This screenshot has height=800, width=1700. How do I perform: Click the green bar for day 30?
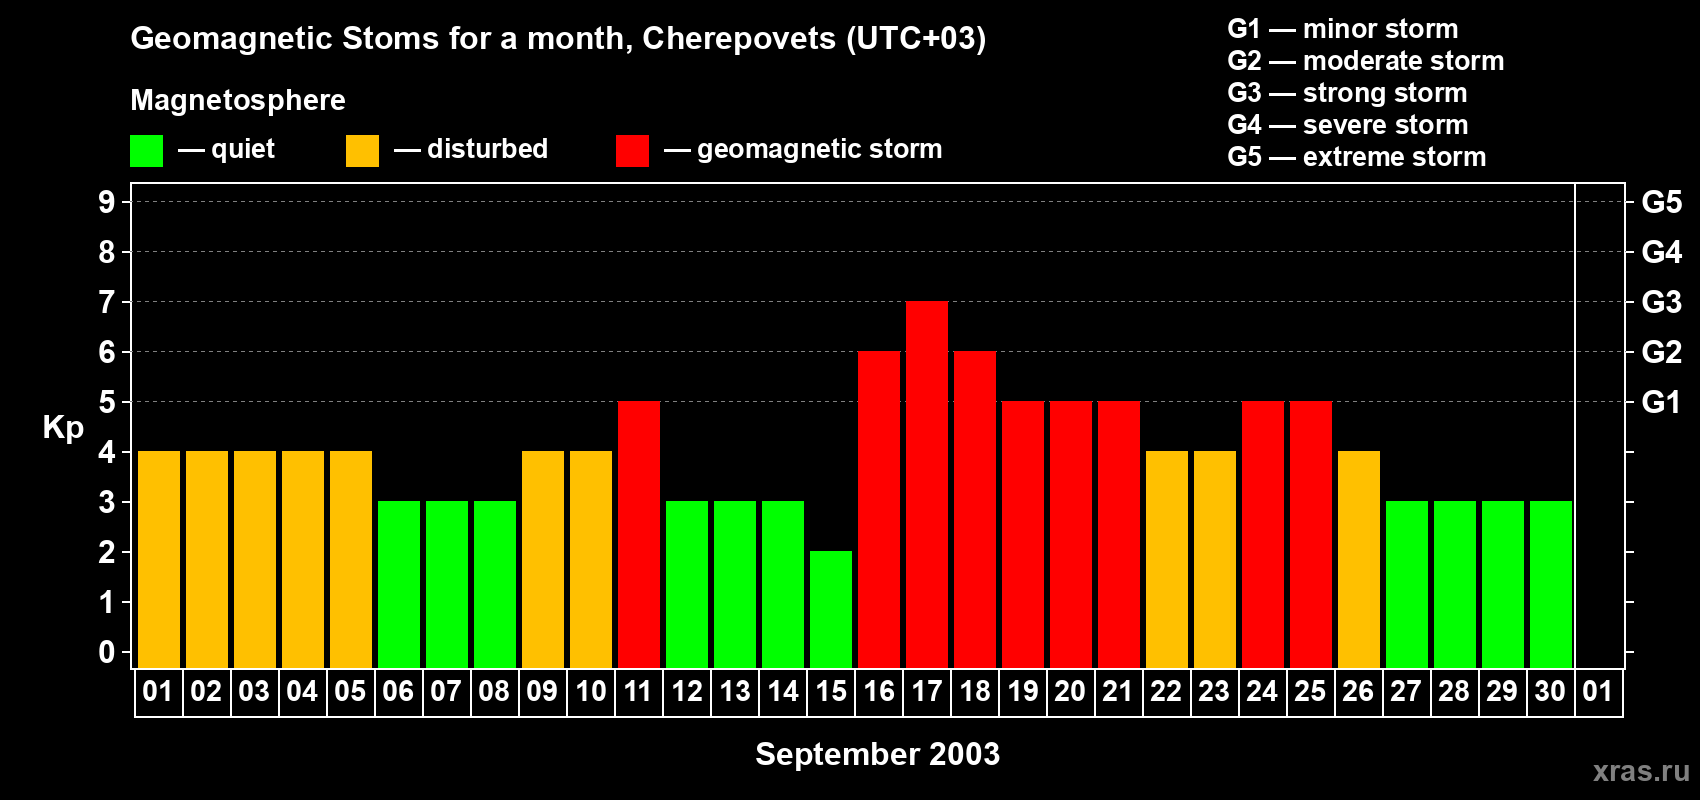1551,584
